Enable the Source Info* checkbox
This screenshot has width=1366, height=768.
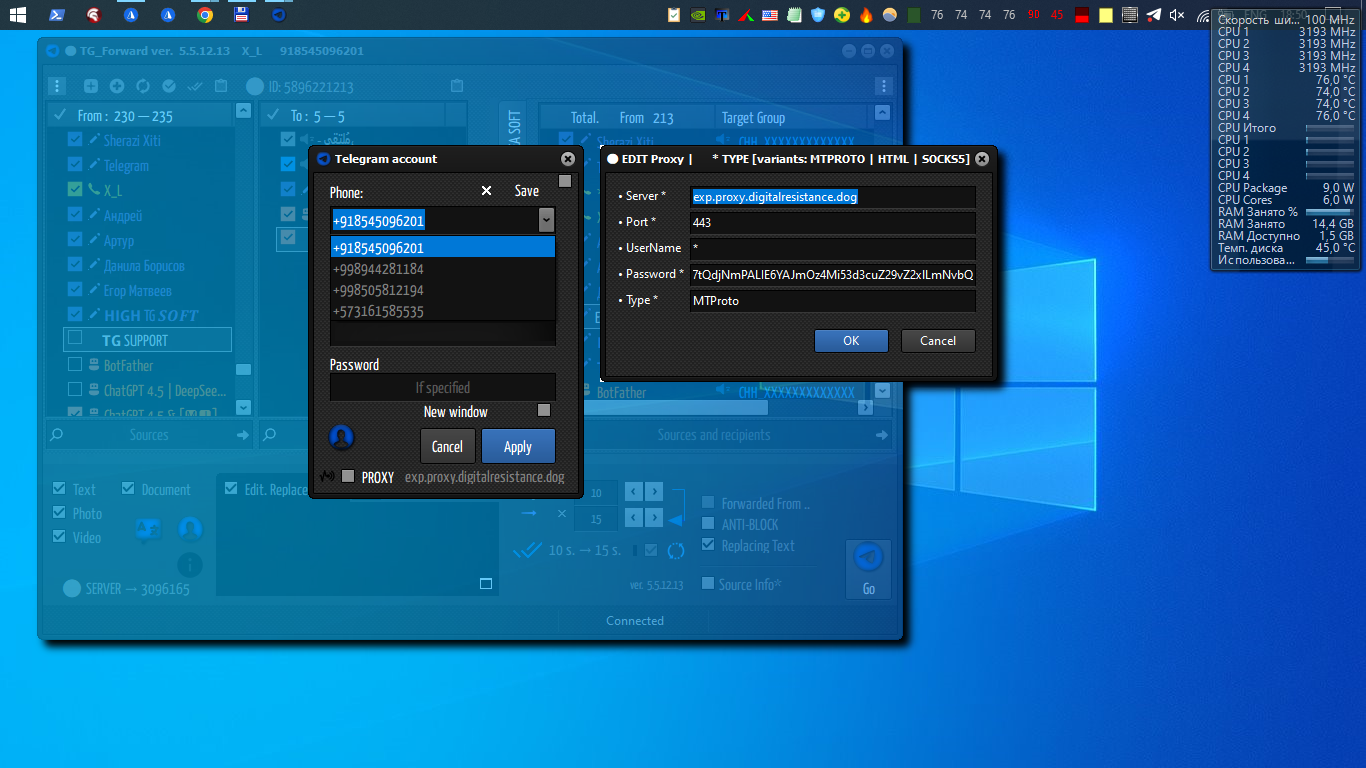tap(710, 584)
